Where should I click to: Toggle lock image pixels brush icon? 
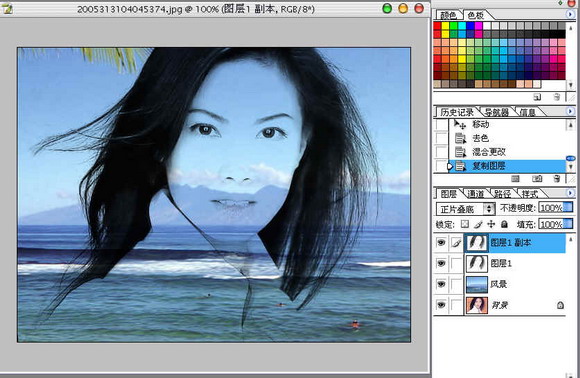click(478, 225)
